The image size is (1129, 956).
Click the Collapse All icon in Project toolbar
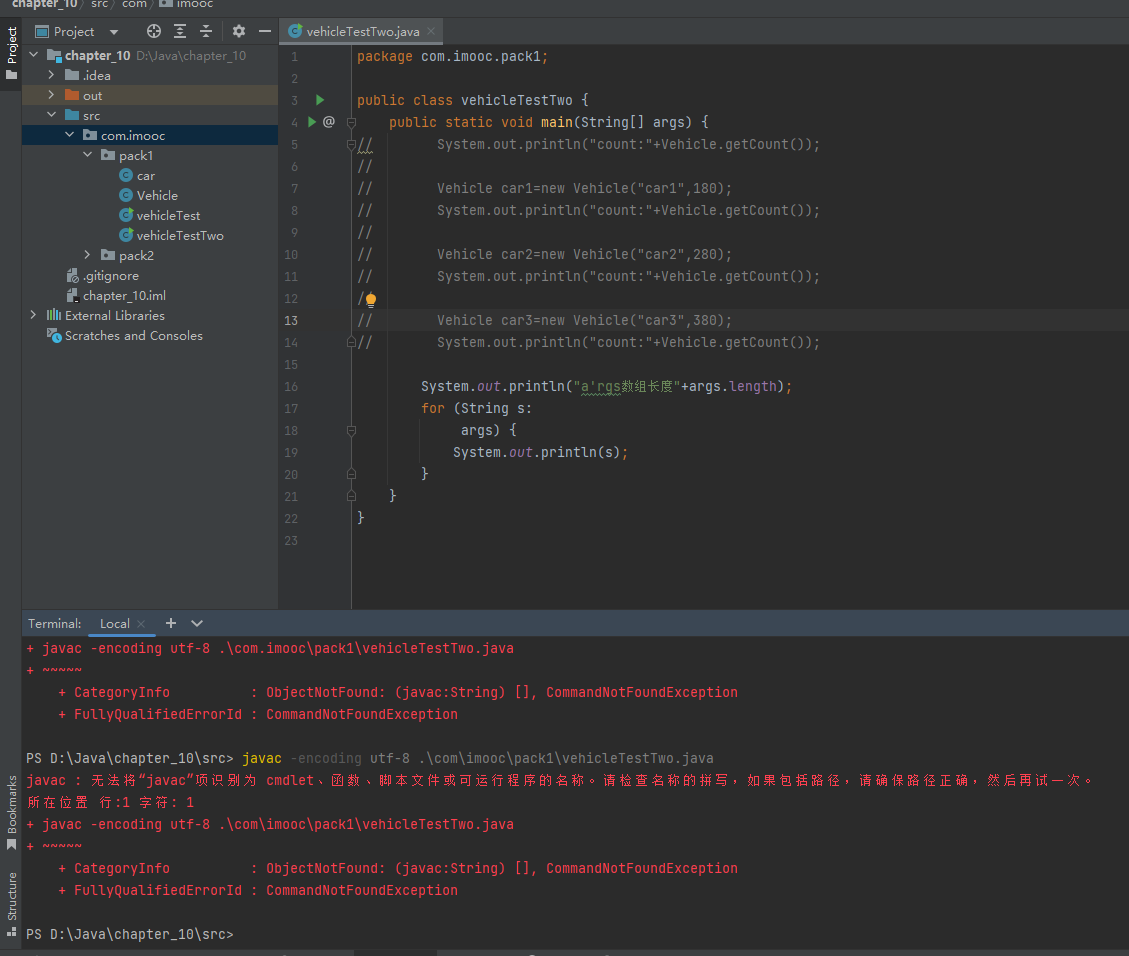(x=206, y=31)
